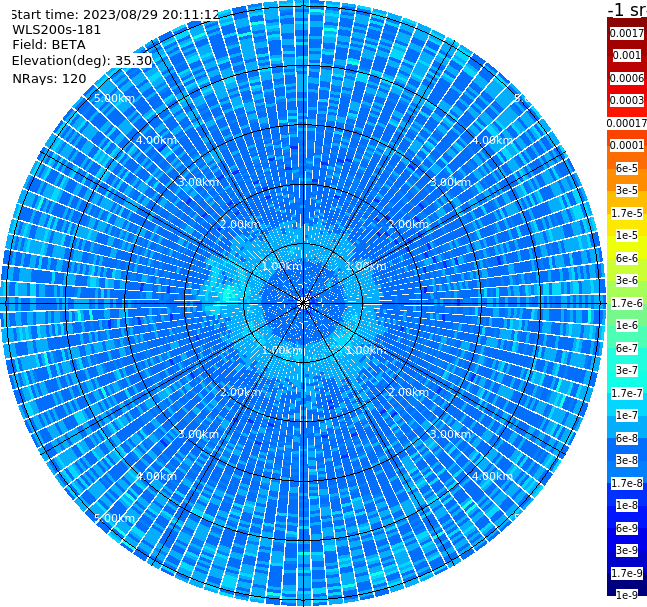Select the 1.00km ring label in northwest quadrant

pos(283,266)
